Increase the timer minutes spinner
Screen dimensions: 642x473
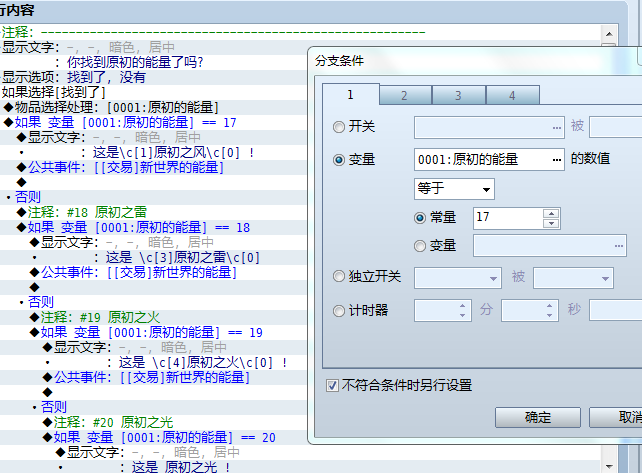click(462, 306)
